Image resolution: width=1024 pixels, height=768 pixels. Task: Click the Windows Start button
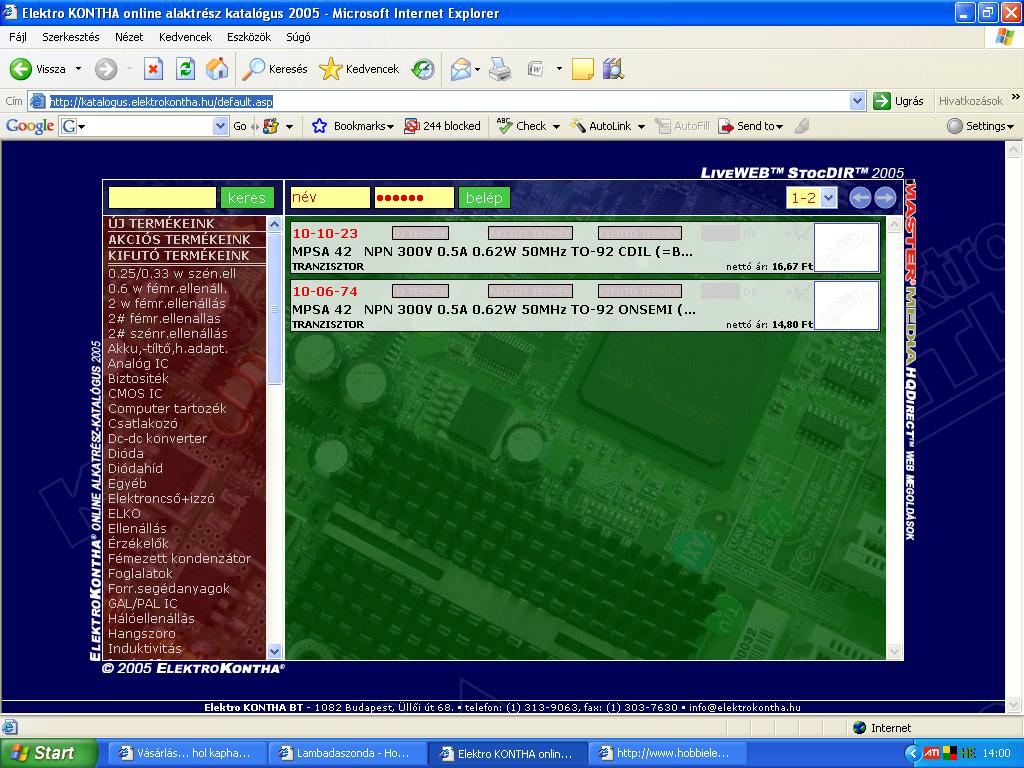tap(48, 753)
